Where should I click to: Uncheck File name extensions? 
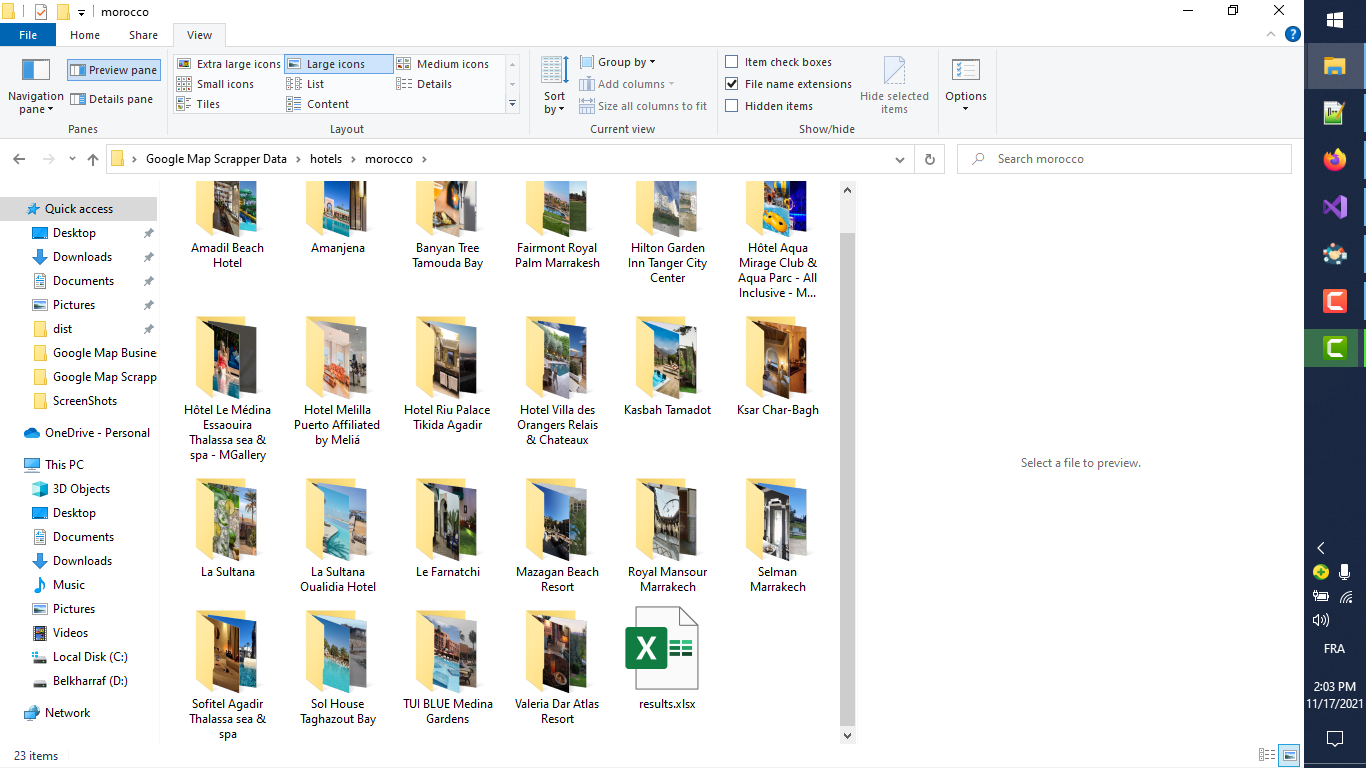(732, 84)
